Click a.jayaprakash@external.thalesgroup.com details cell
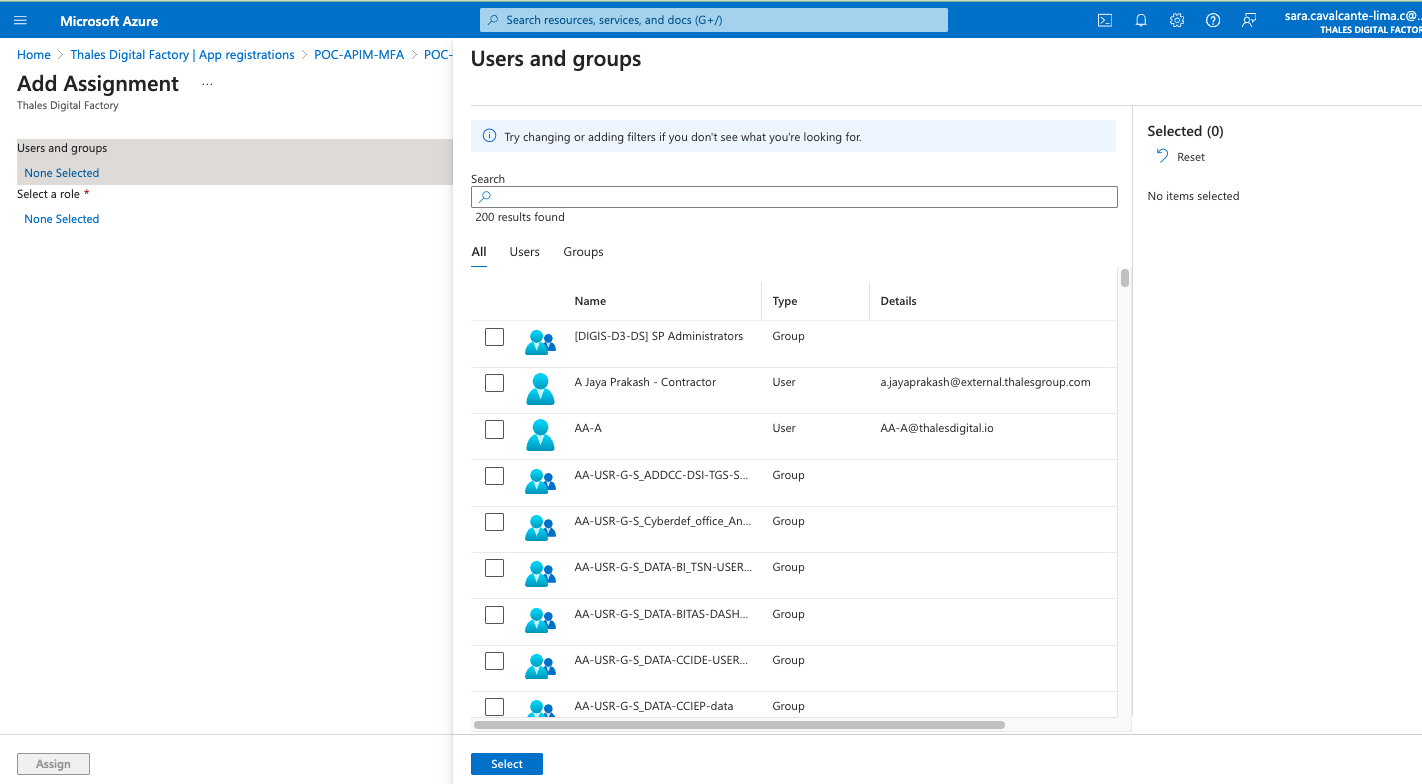The image size is (1422, 784). click(985, 382)
